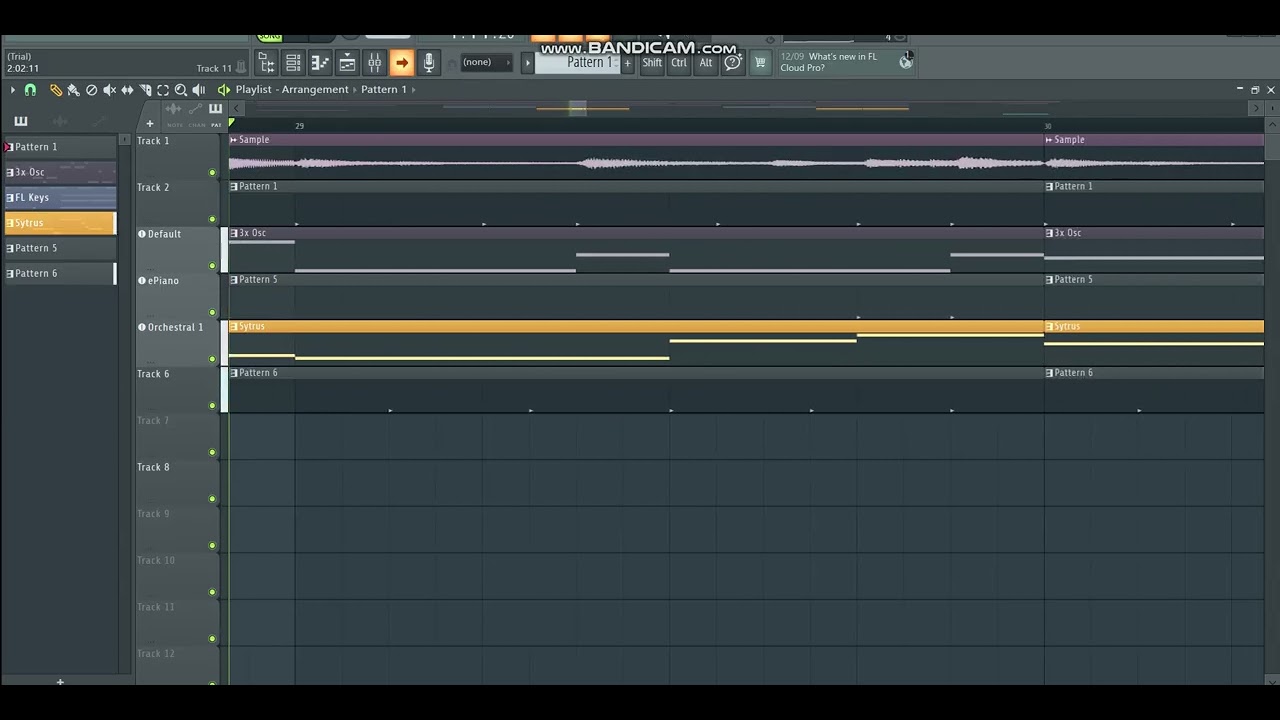Open the first Sample clip menu icon
Screen dimensions: 1280x720
234,140
